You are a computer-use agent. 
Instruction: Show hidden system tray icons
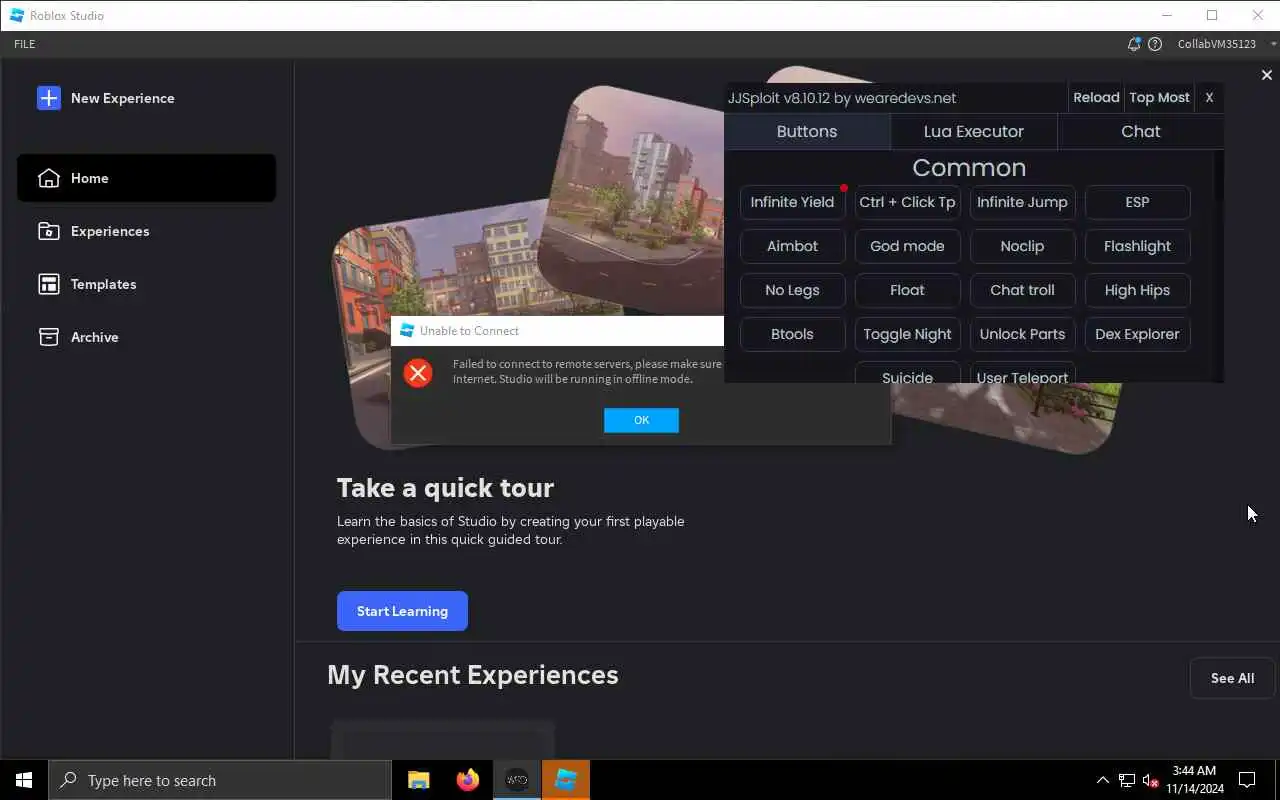[x=1103, y=780]
